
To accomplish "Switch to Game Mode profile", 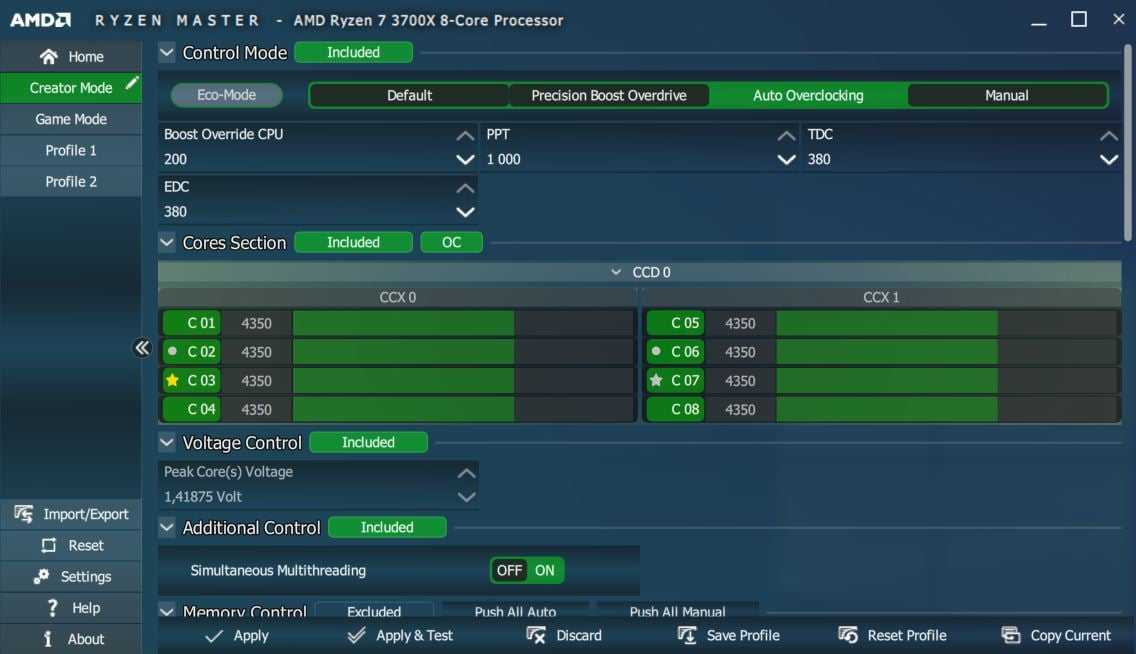I will (71, 119).
